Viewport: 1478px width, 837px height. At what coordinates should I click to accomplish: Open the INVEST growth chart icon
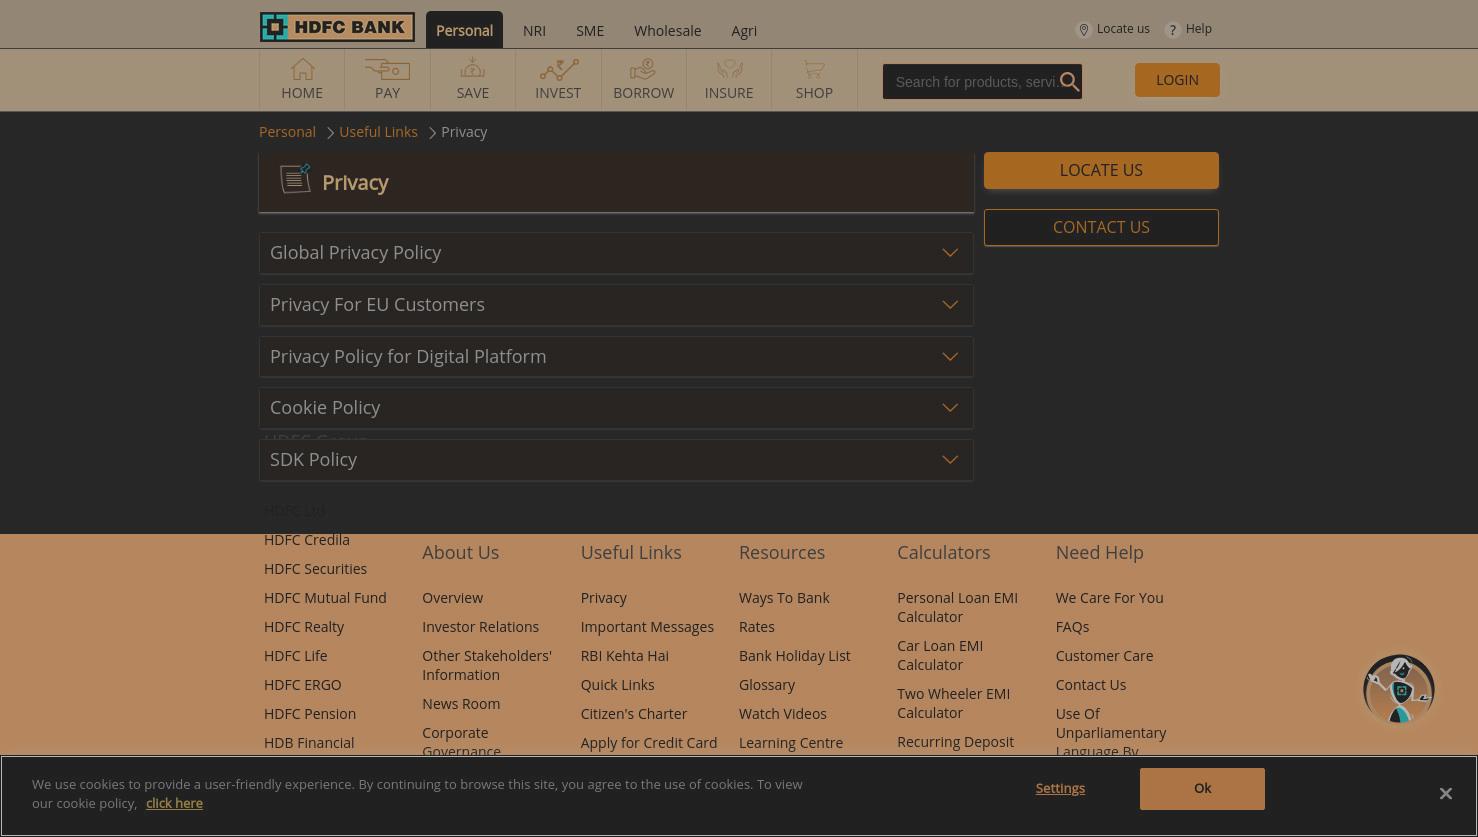click(558, 69)
